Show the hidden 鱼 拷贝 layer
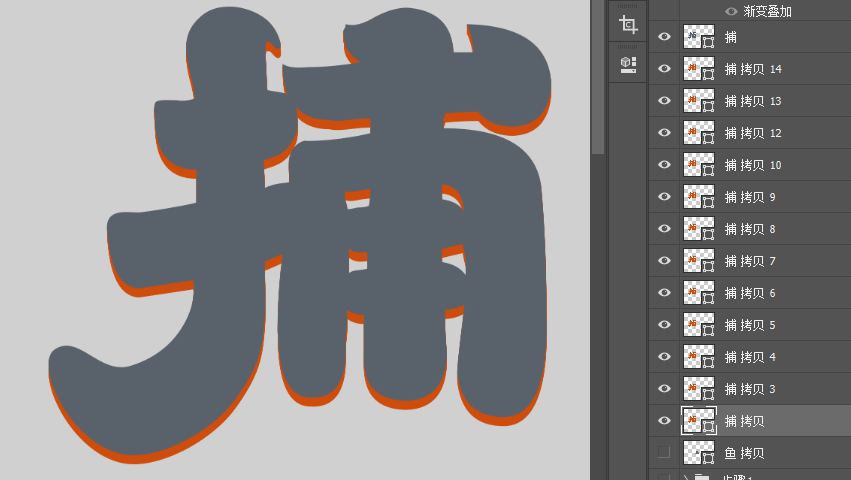 (x=664, y=452)
